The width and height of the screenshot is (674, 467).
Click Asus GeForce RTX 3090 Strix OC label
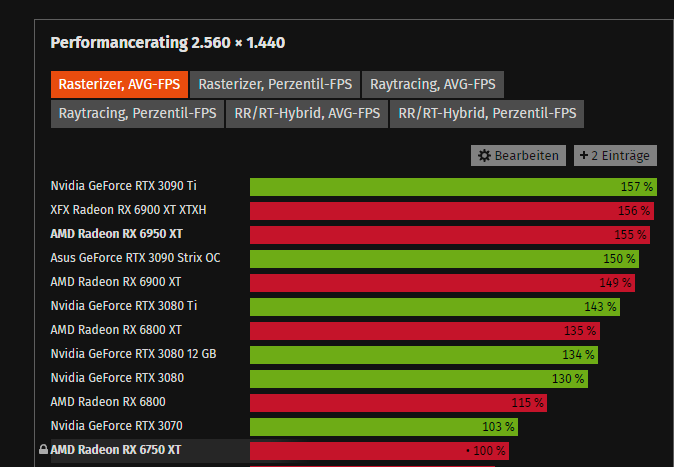135,258
